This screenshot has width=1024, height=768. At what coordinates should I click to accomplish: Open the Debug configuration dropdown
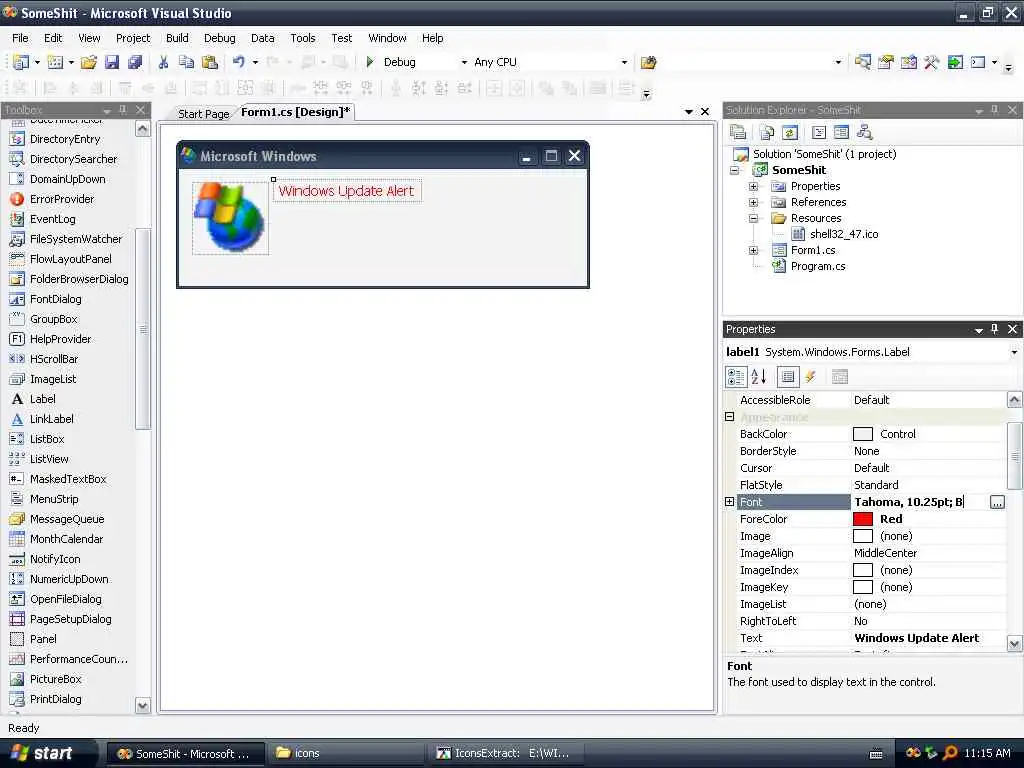click(464, 62)
